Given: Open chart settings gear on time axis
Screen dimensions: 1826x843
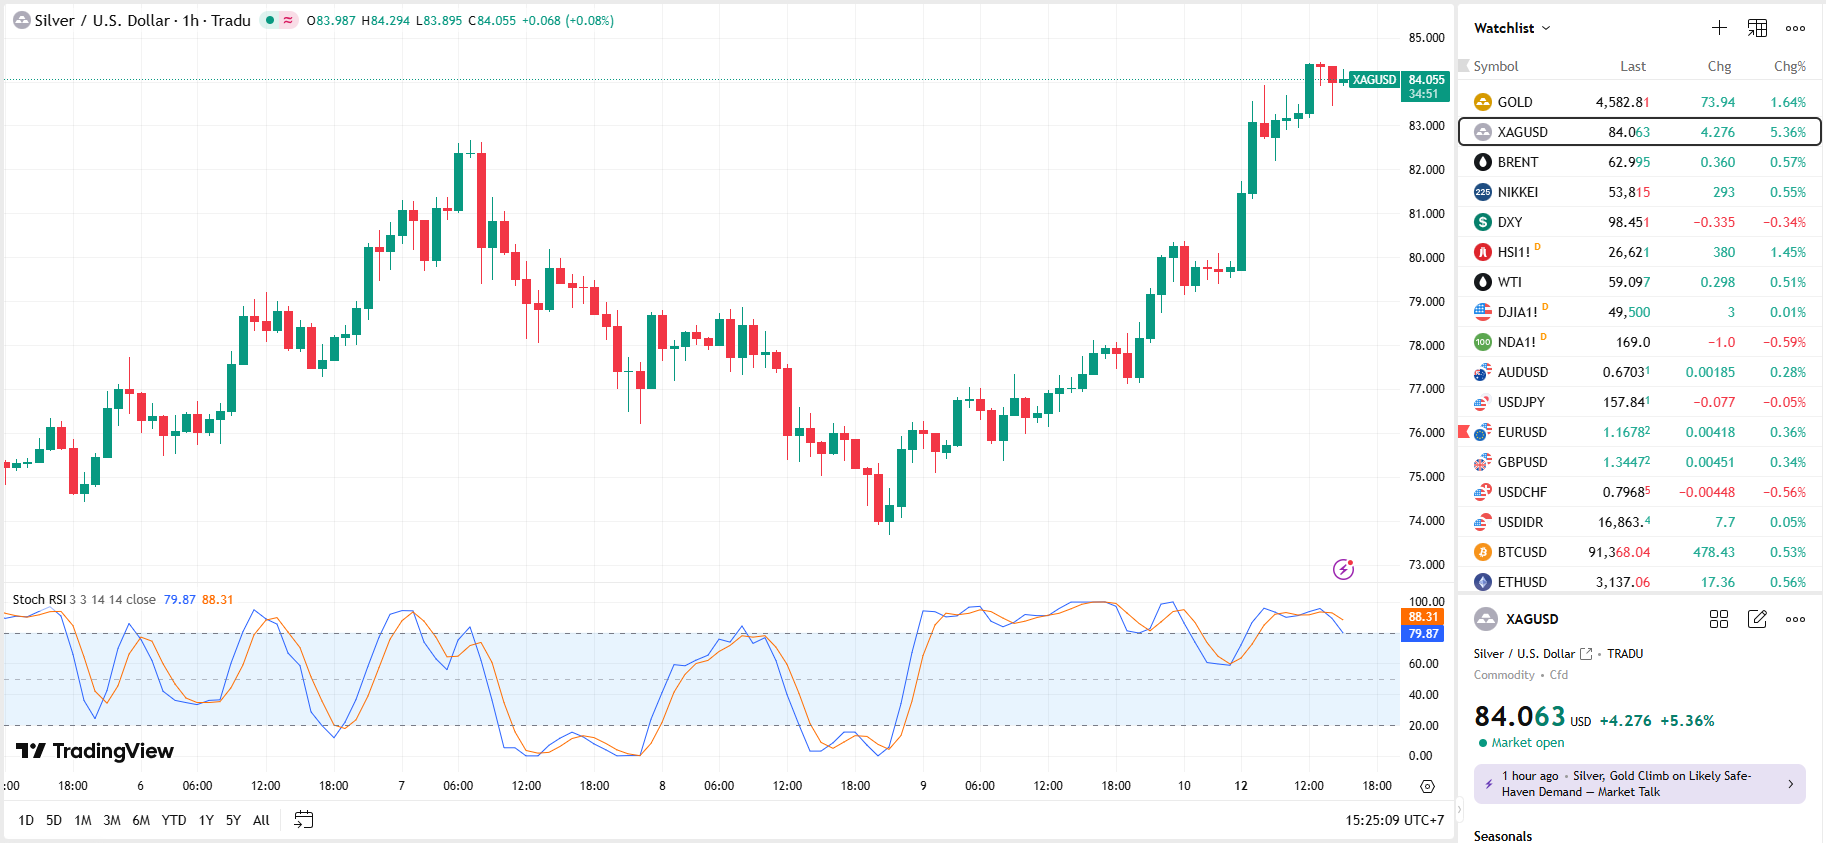Looking at the screenshot, I should click(x=1427, y=786).
